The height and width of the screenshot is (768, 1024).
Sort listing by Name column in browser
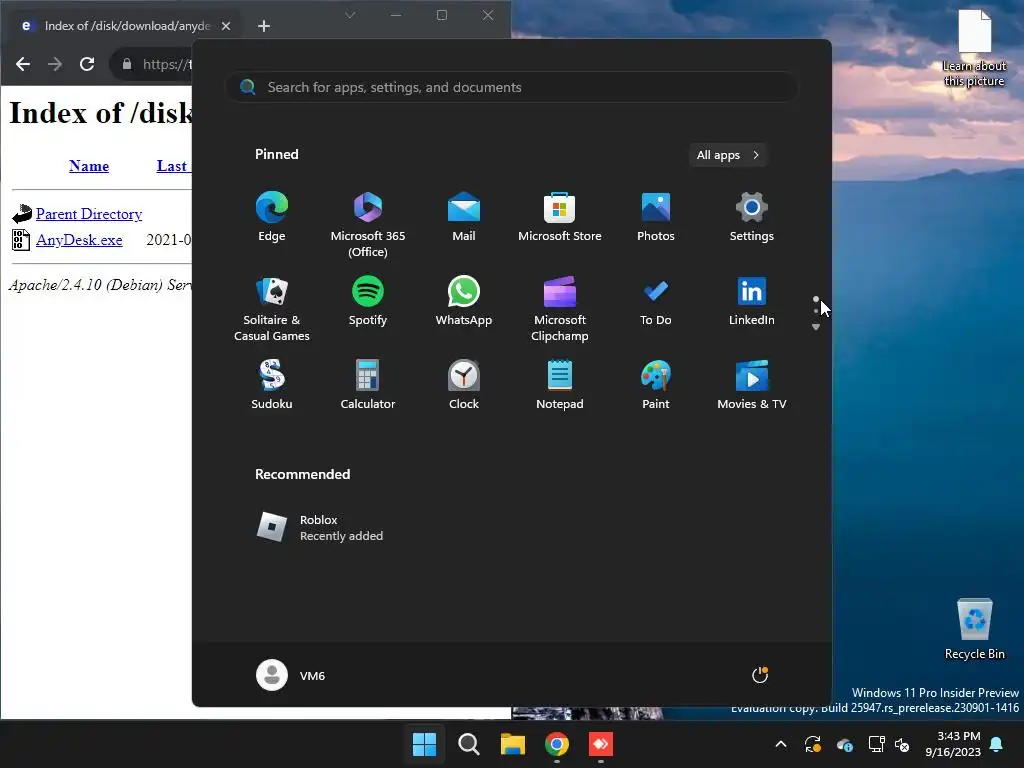coord(89,166)
